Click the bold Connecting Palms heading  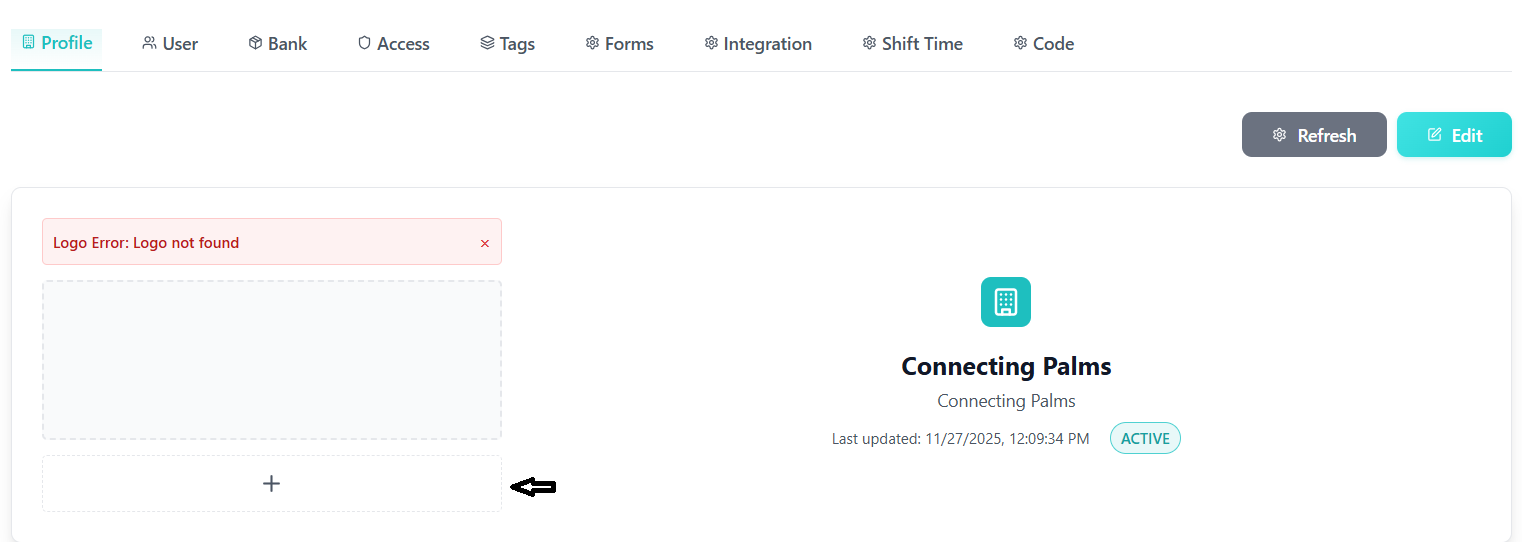click(x=1006, y=366)
